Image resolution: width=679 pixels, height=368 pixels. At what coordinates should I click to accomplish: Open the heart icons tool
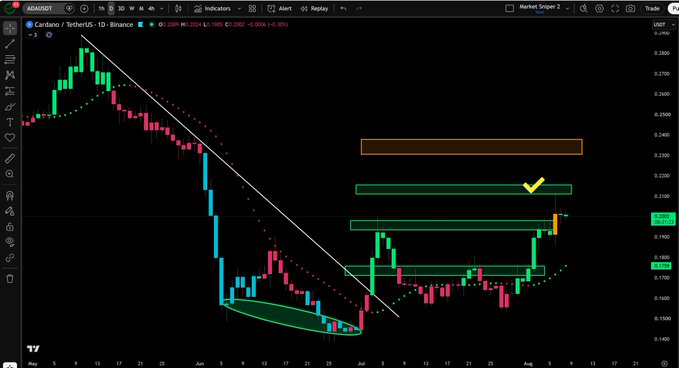coord(10,138)
